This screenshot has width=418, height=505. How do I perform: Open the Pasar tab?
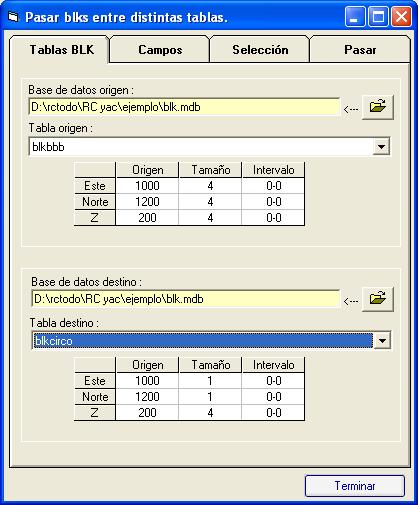pyautogui.click(x=360, y=50)
